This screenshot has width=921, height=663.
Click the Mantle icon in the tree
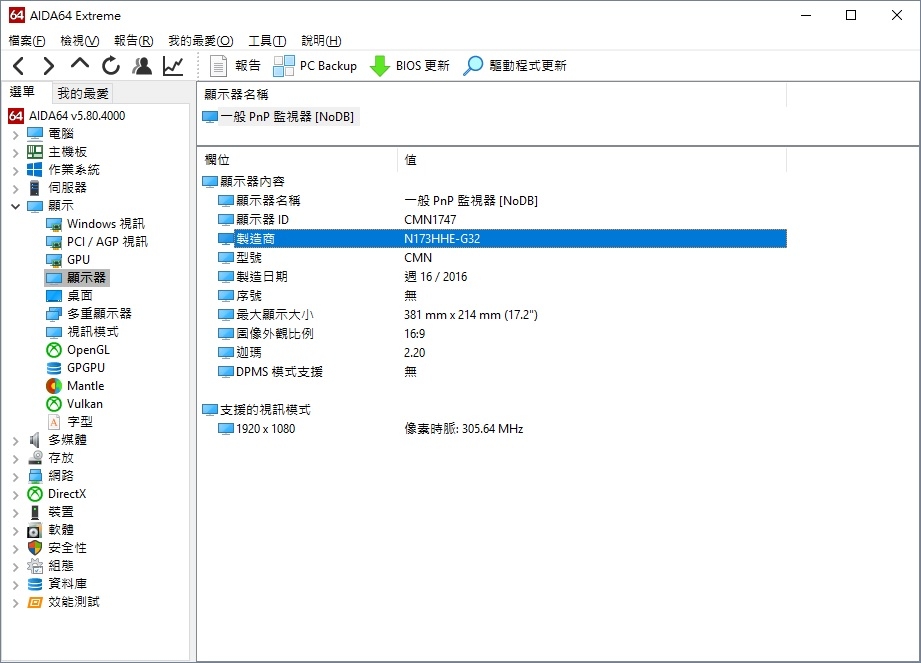click(x=54, y=386)
